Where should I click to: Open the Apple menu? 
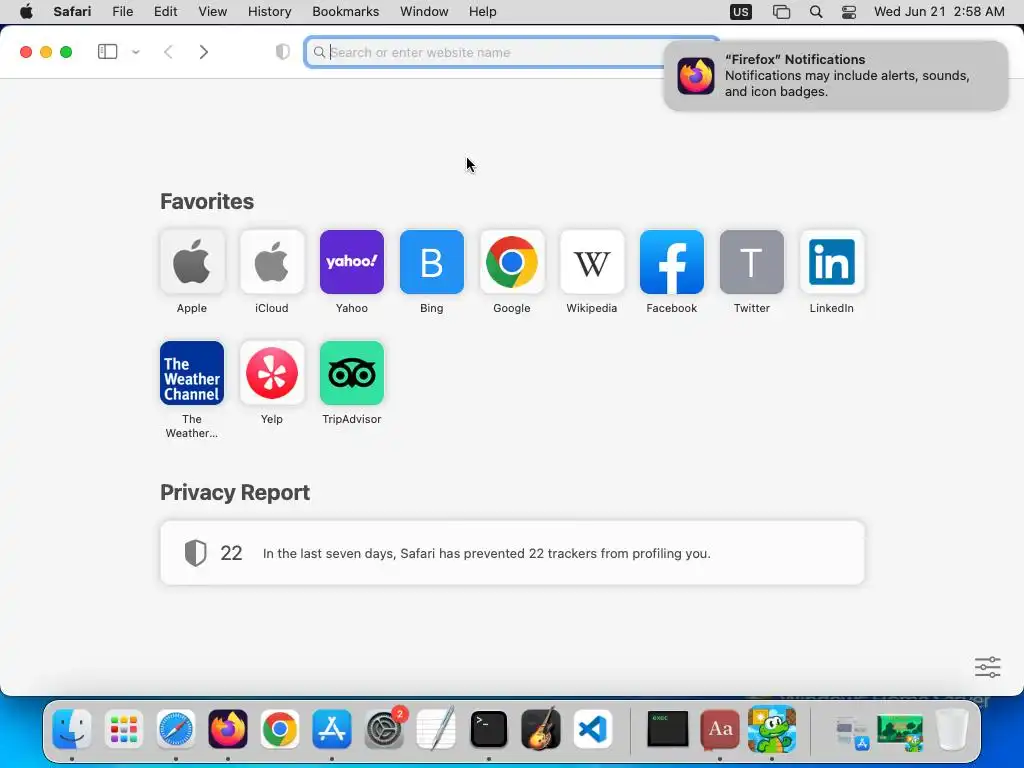point(26,12)
